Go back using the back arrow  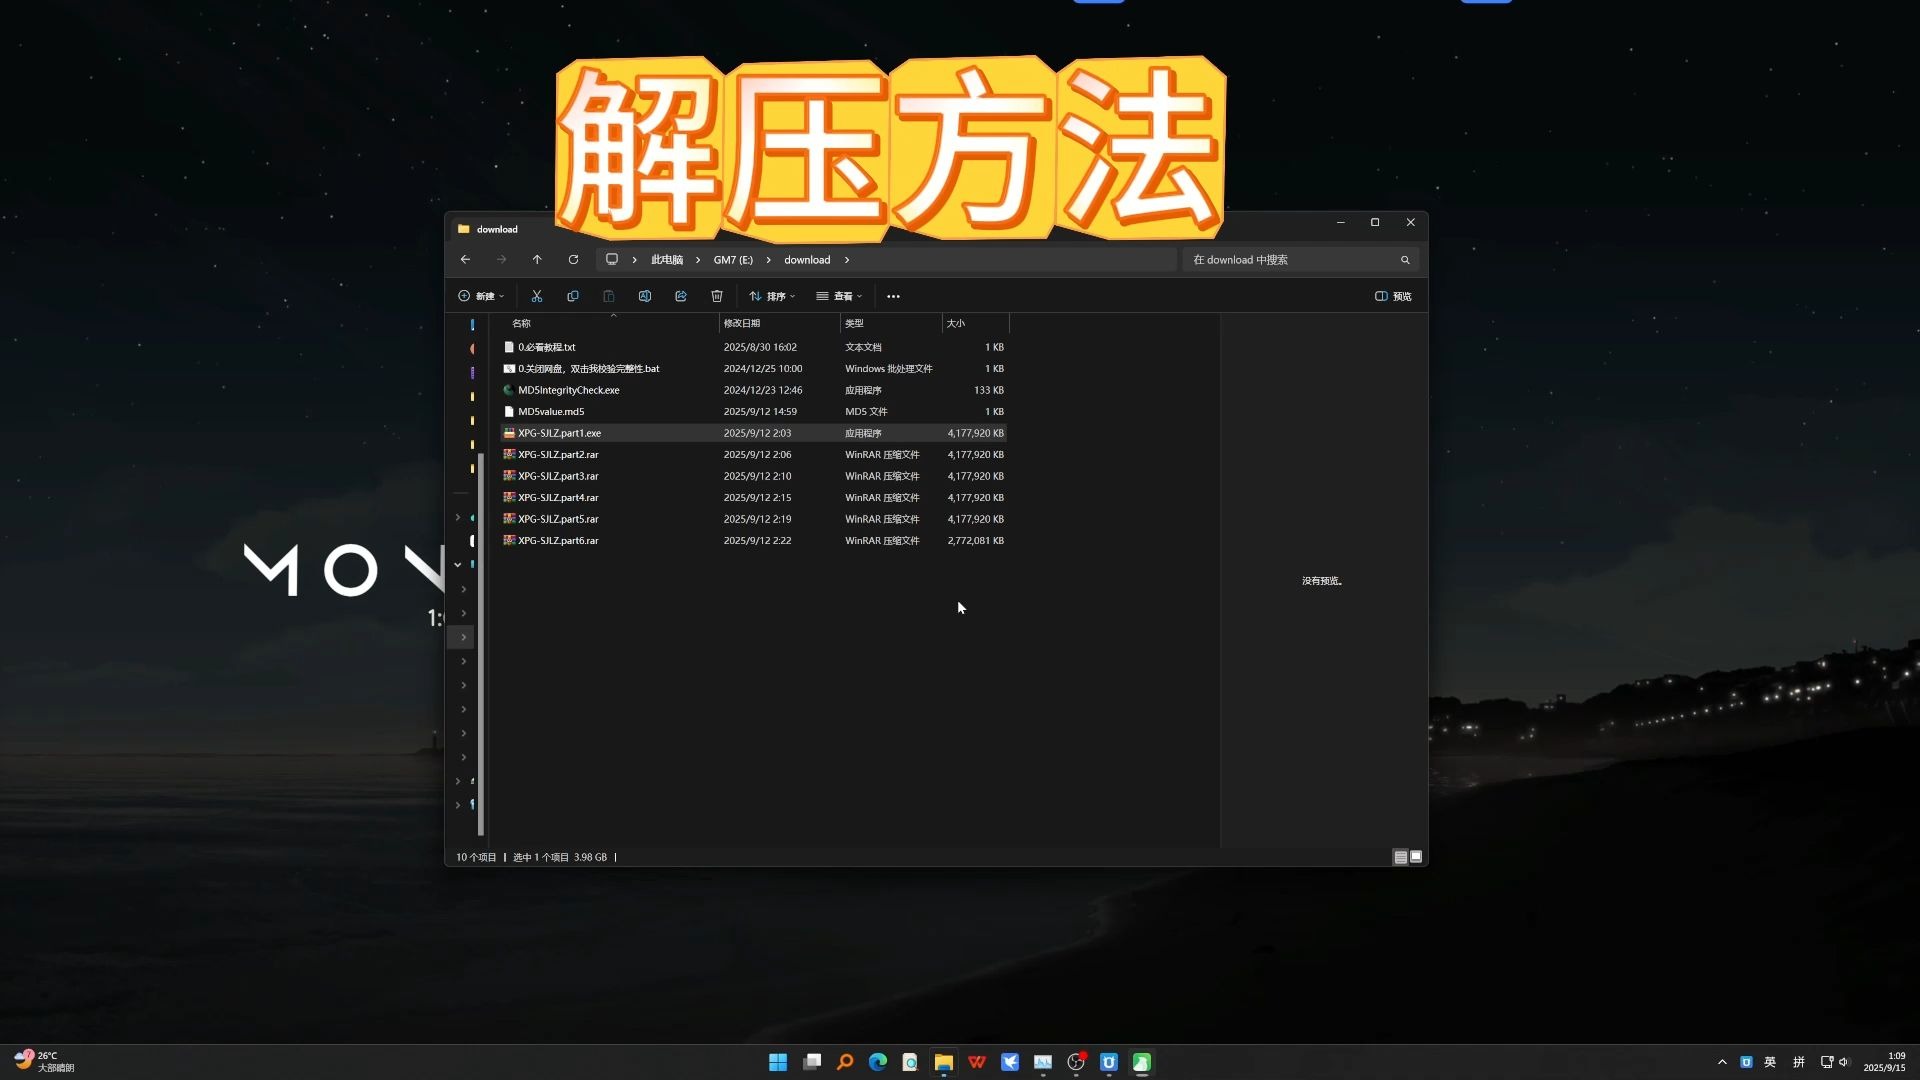click(465, 260)
